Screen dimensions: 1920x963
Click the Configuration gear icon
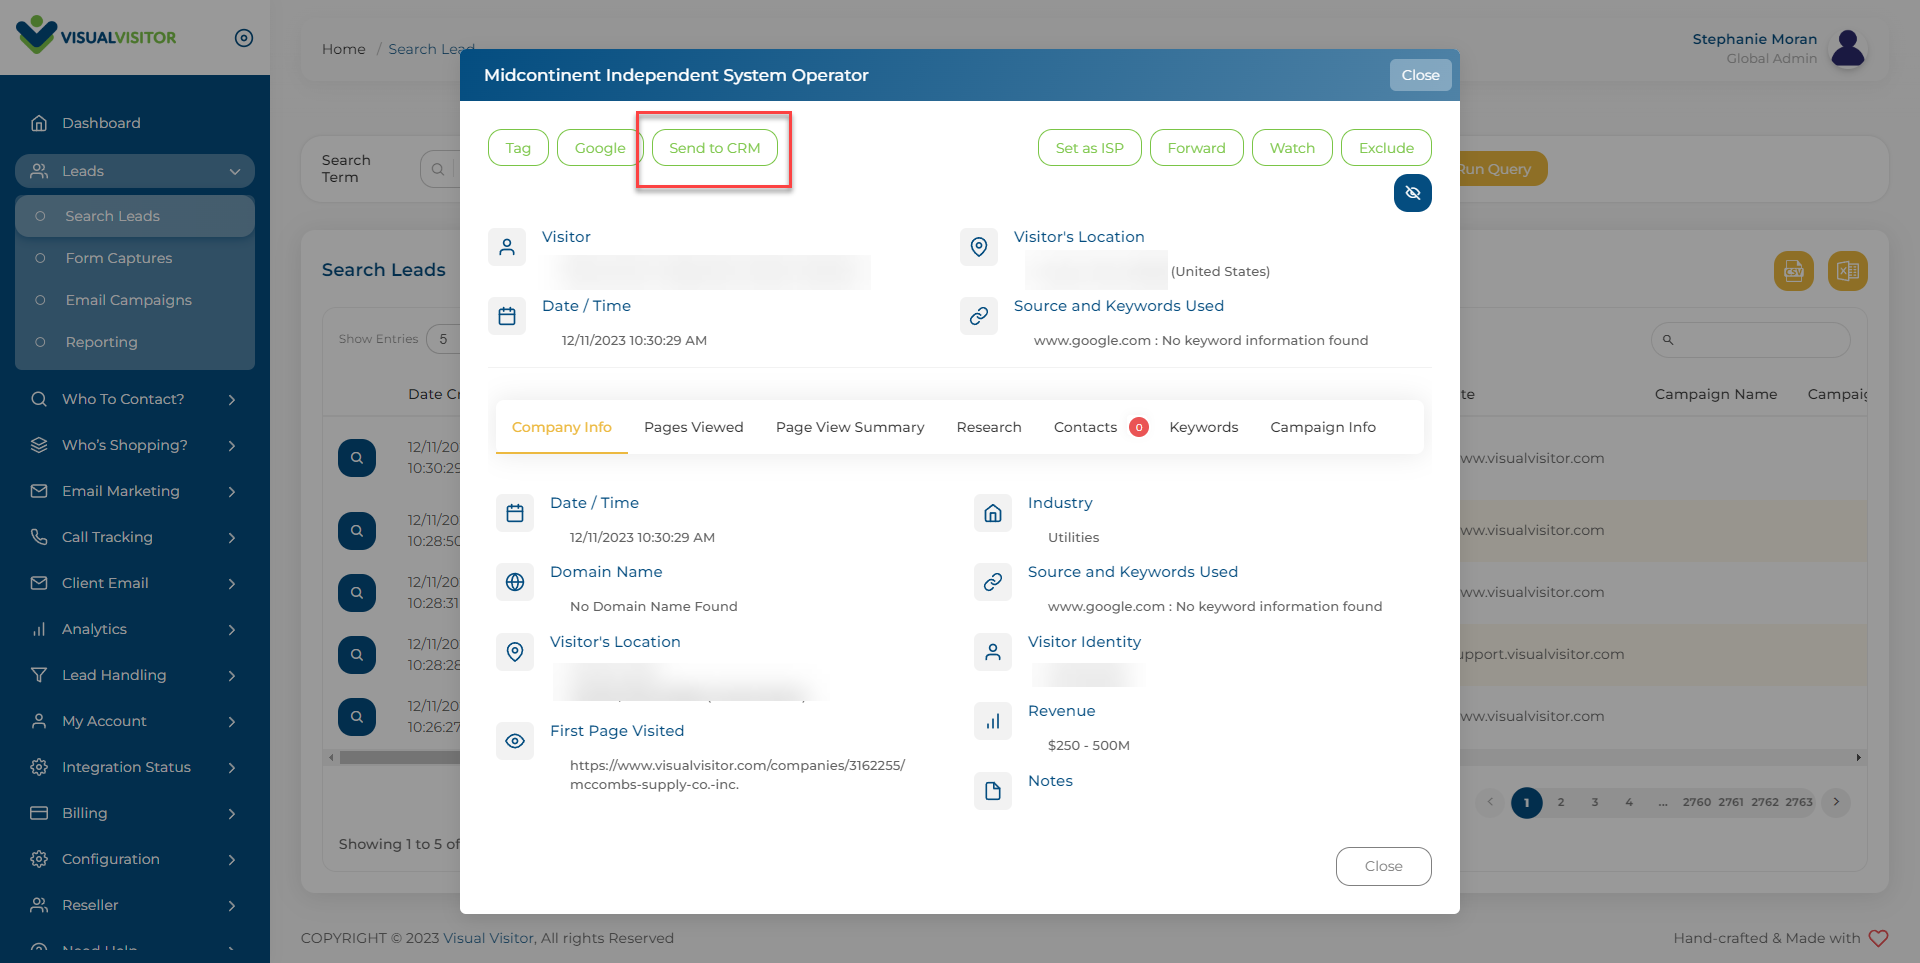tap(39, 859)
